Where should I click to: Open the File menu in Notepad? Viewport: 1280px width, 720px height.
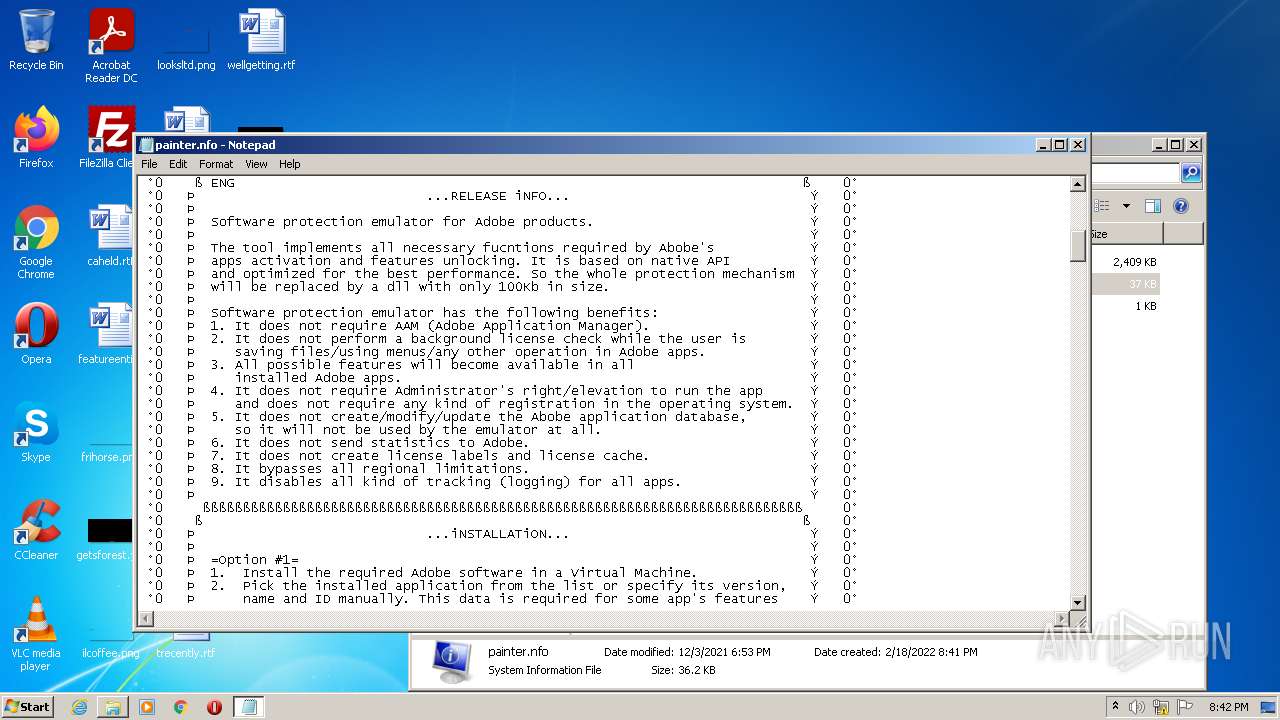point(149,164)
